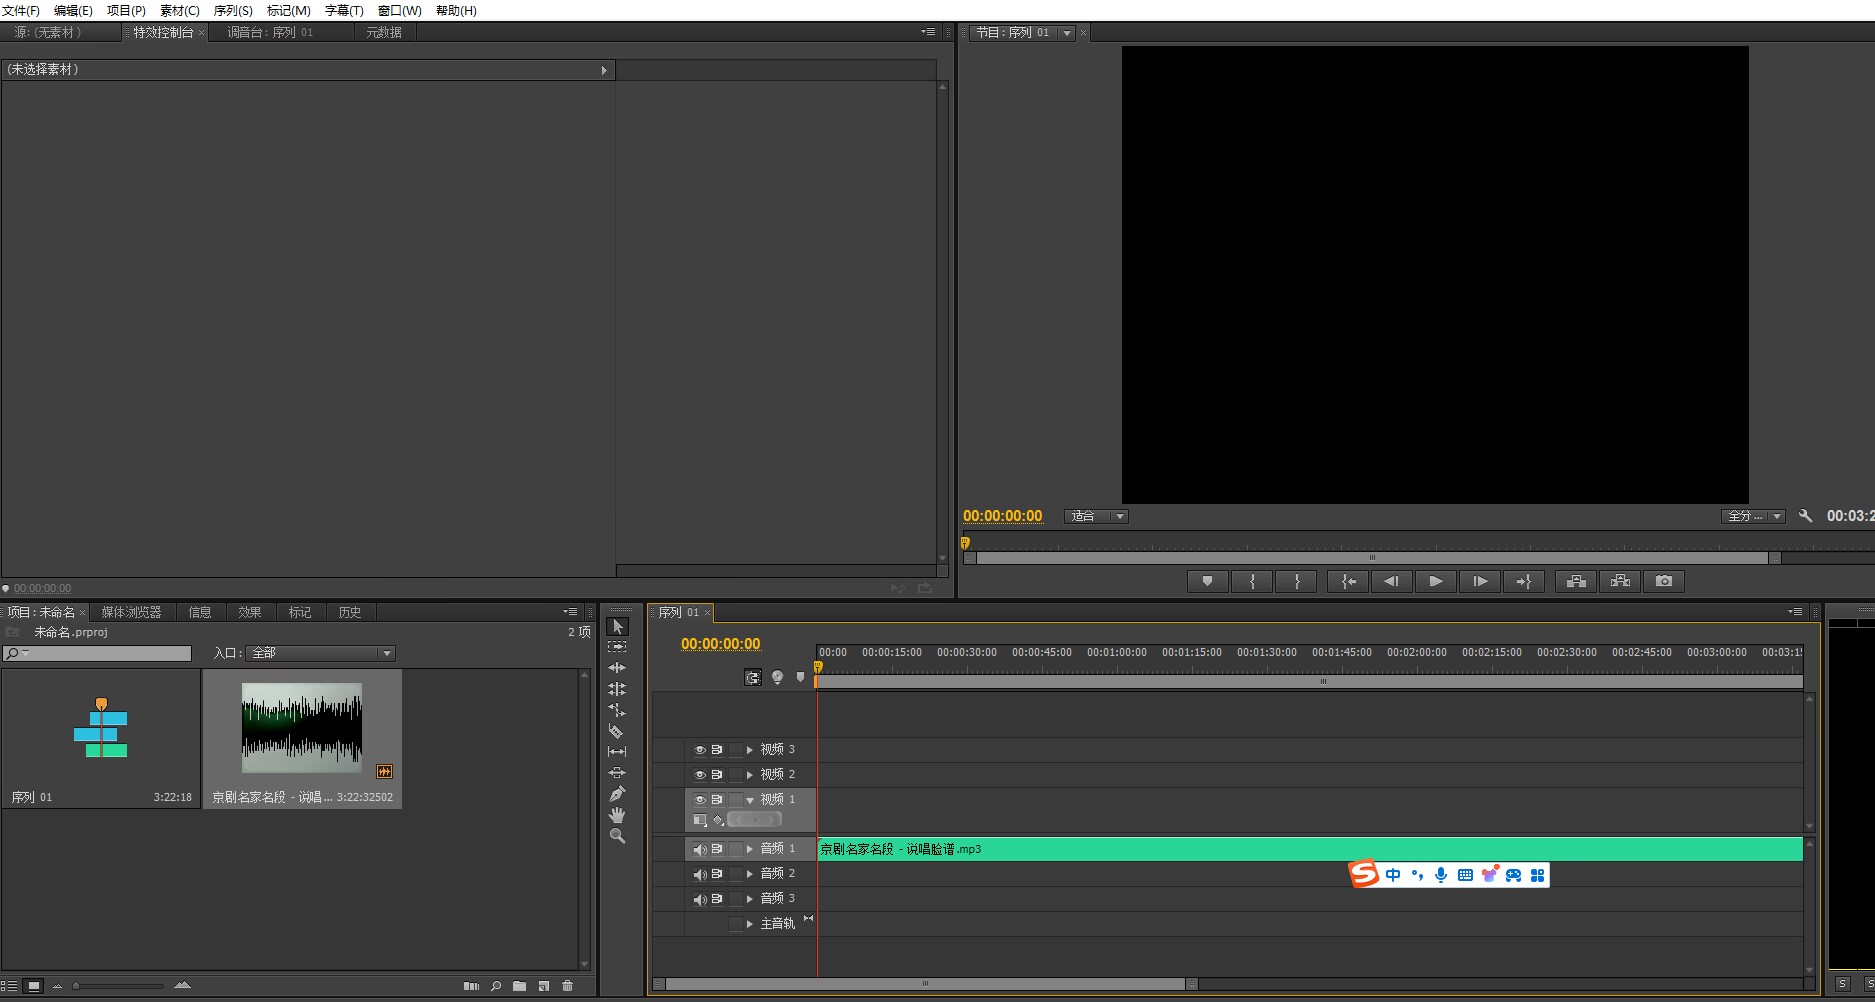Image resolution: width=1875 pixels, height=1002 pixels.
Task: Choose the Ripple Edit tool
Action: (617, 668)
